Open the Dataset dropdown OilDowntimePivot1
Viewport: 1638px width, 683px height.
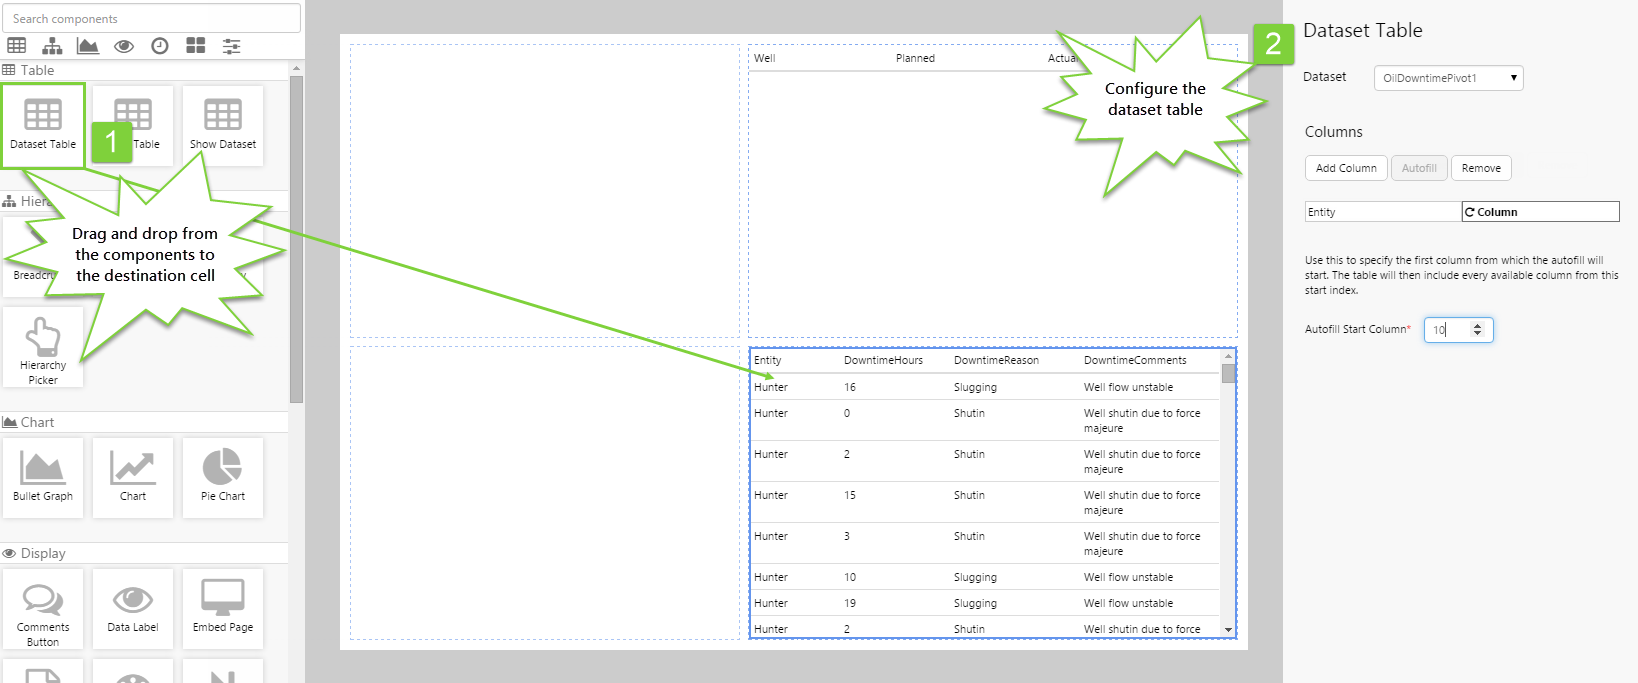click(1448, 78)
